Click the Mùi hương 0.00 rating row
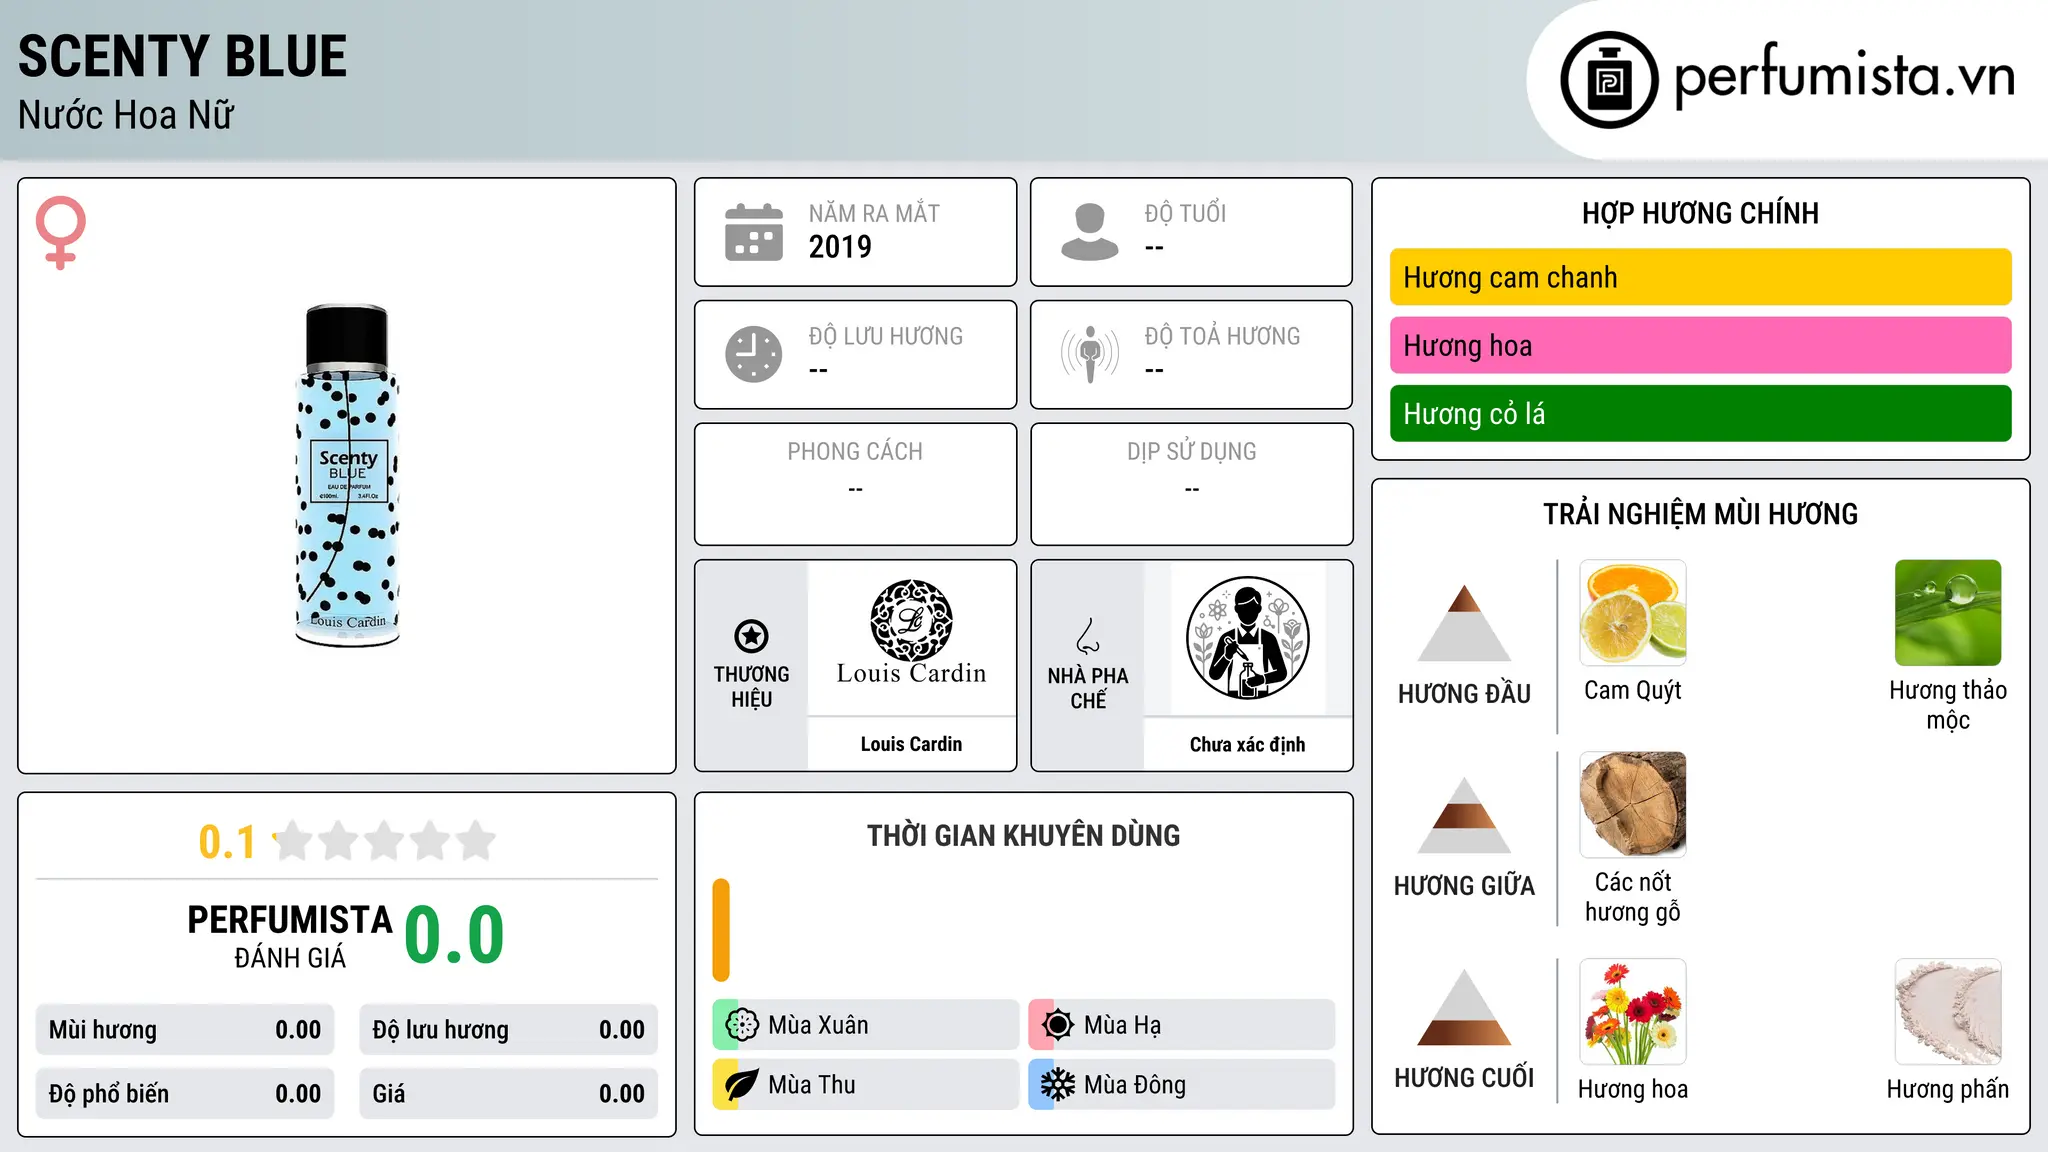 (x=185, y=1030)
